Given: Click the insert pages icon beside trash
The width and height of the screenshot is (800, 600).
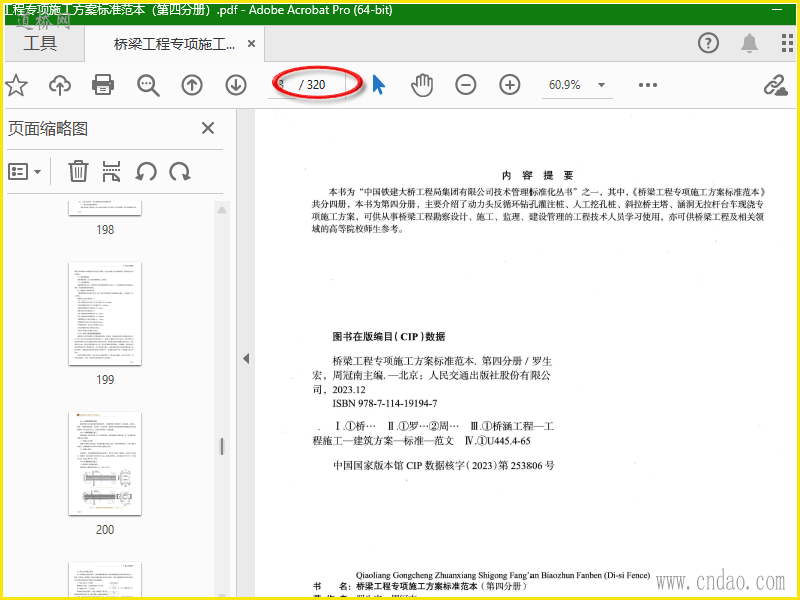Looking at the screenshot, I should coord(111,171).
